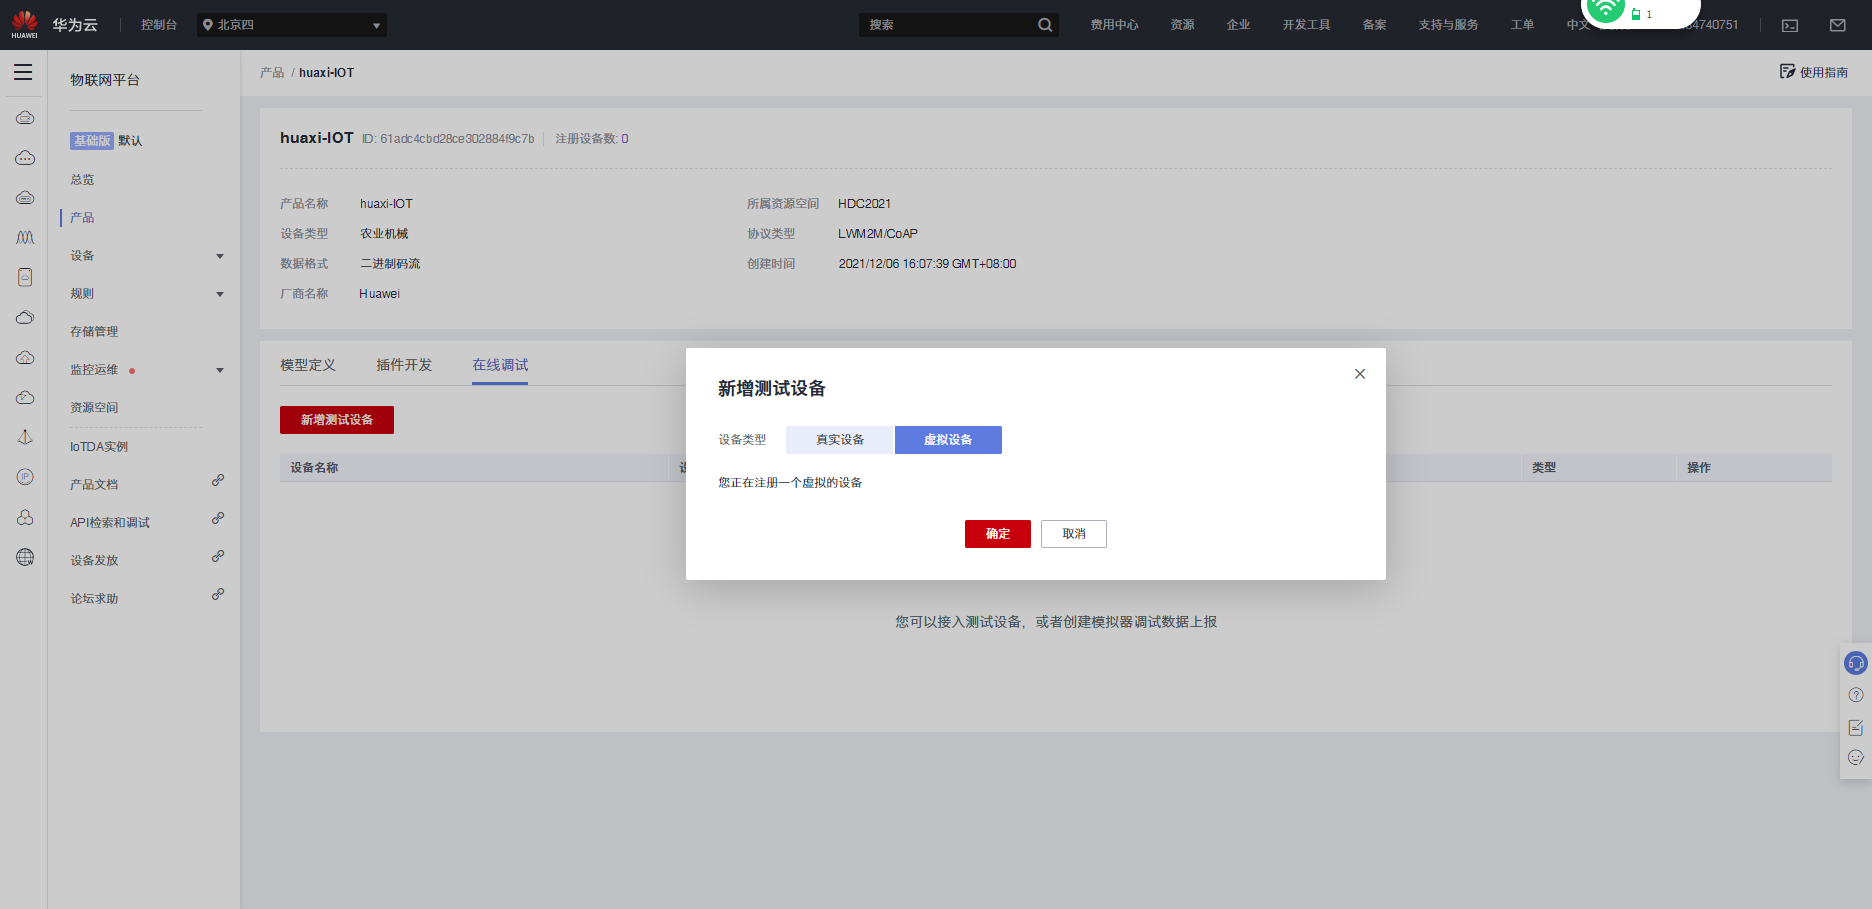Open the headset customer service icon

(x=1856, y=663)
